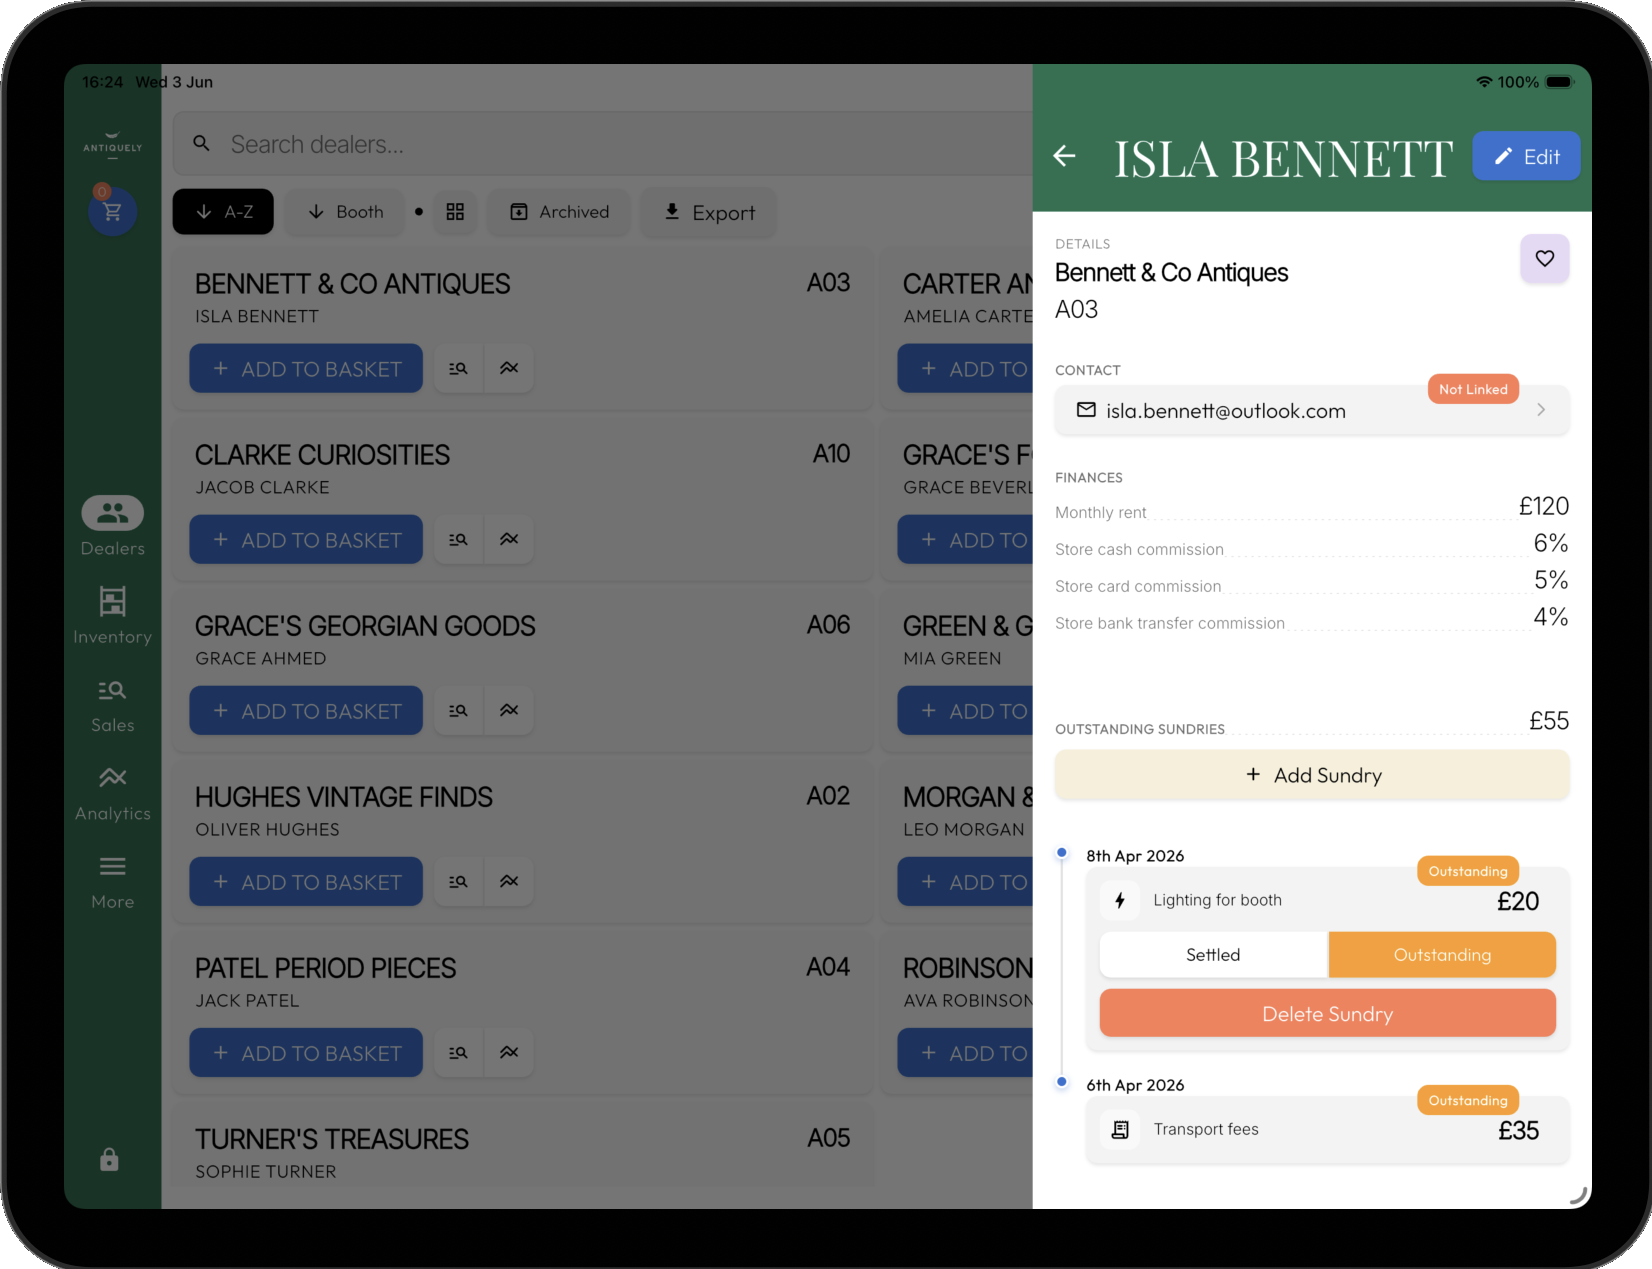Add a new sundry

coord(1312,775)
